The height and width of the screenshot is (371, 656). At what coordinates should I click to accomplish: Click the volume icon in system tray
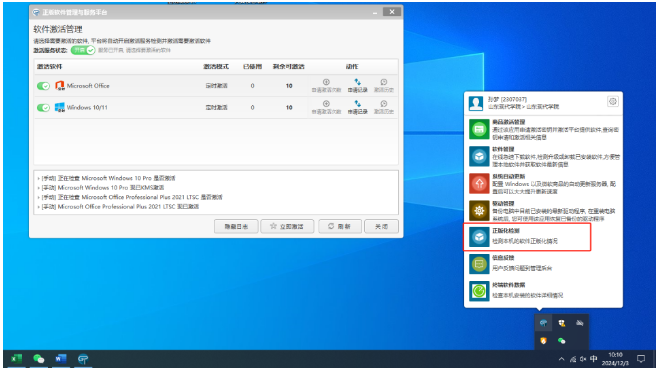tap(583, 359)
